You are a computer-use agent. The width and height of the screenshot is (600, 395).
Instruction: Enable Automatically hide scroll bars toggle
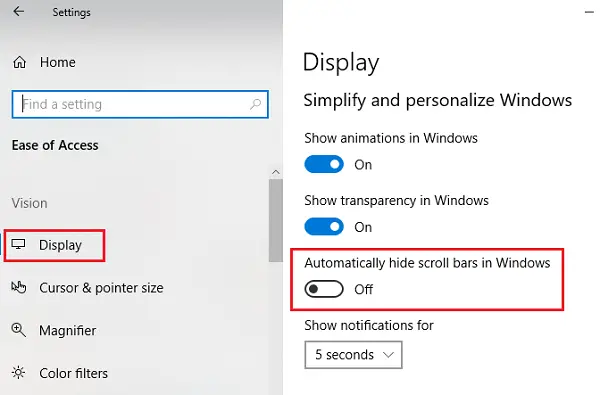coord(324,289)
